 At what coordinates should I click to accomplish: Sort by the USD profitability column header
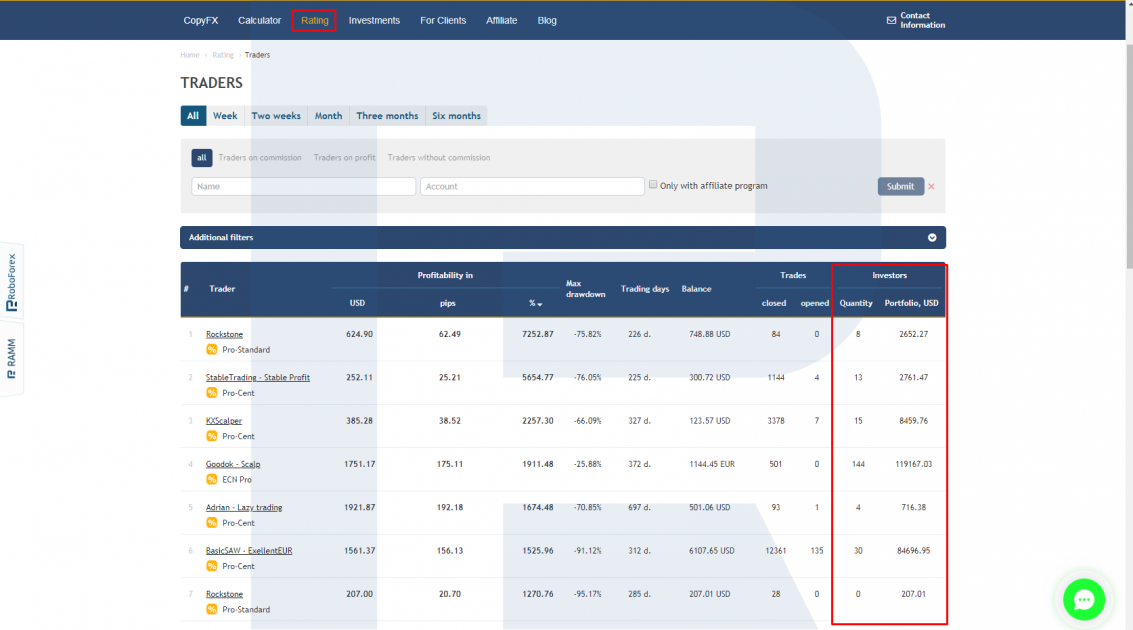tap(357, 303)
